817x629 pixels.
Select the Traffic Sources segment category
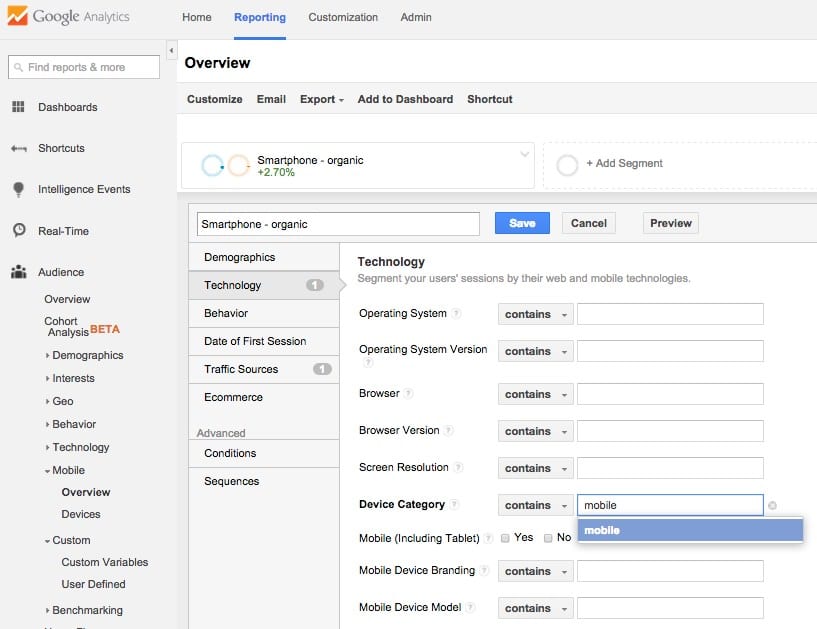tap(241, 369)
